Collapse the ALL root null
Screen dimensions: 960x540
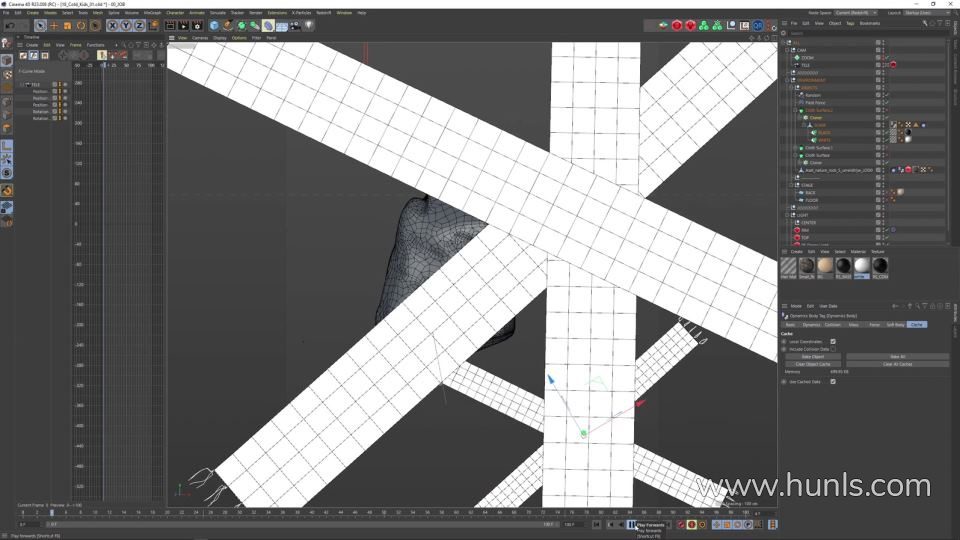click(784, 43)
